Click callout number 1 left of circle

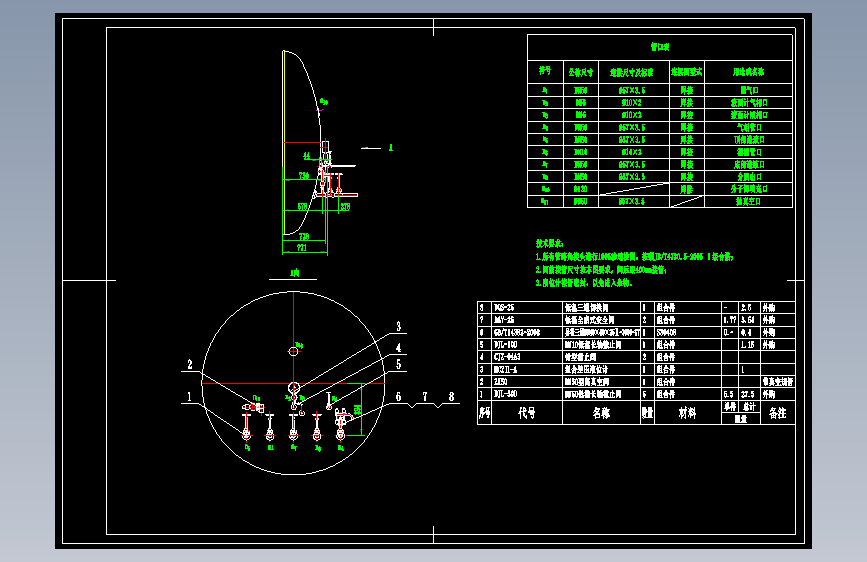click(189, 397)
